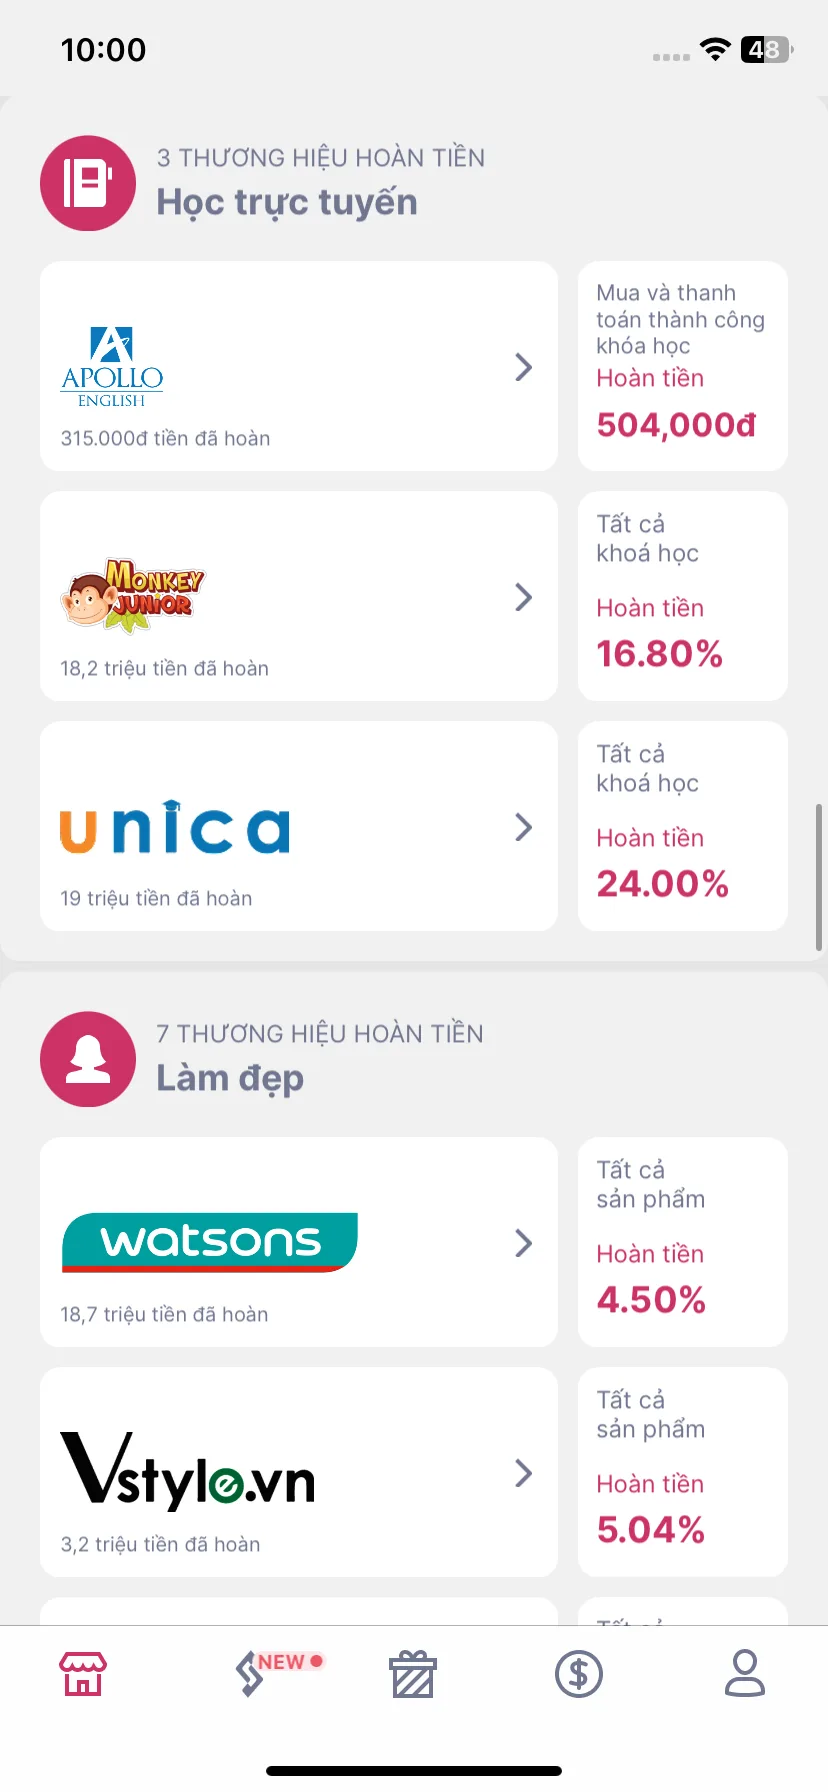The image size is (828, 1792).
Task: Open the store tab icon in bottom bar
Action: (83, 1673)
